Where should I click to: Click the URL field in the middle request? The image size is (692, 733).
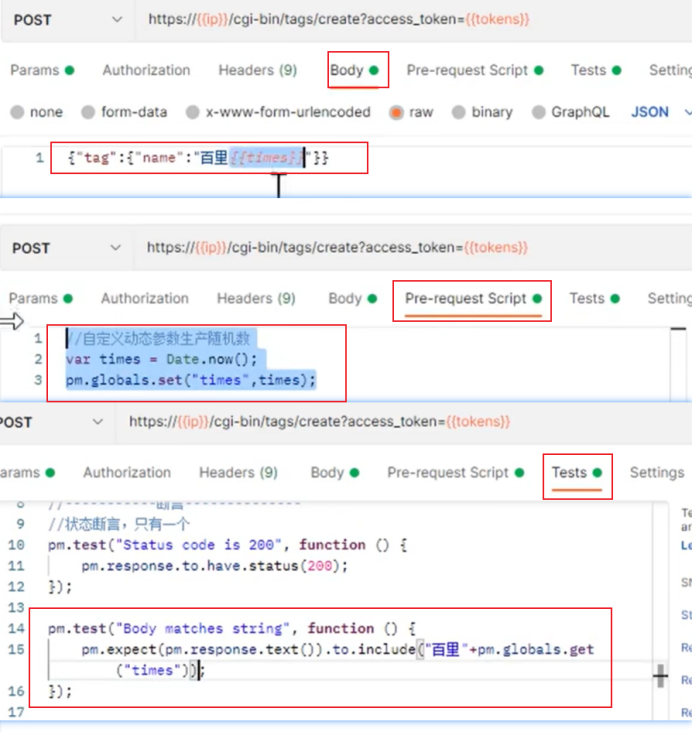tap(337, 247)
